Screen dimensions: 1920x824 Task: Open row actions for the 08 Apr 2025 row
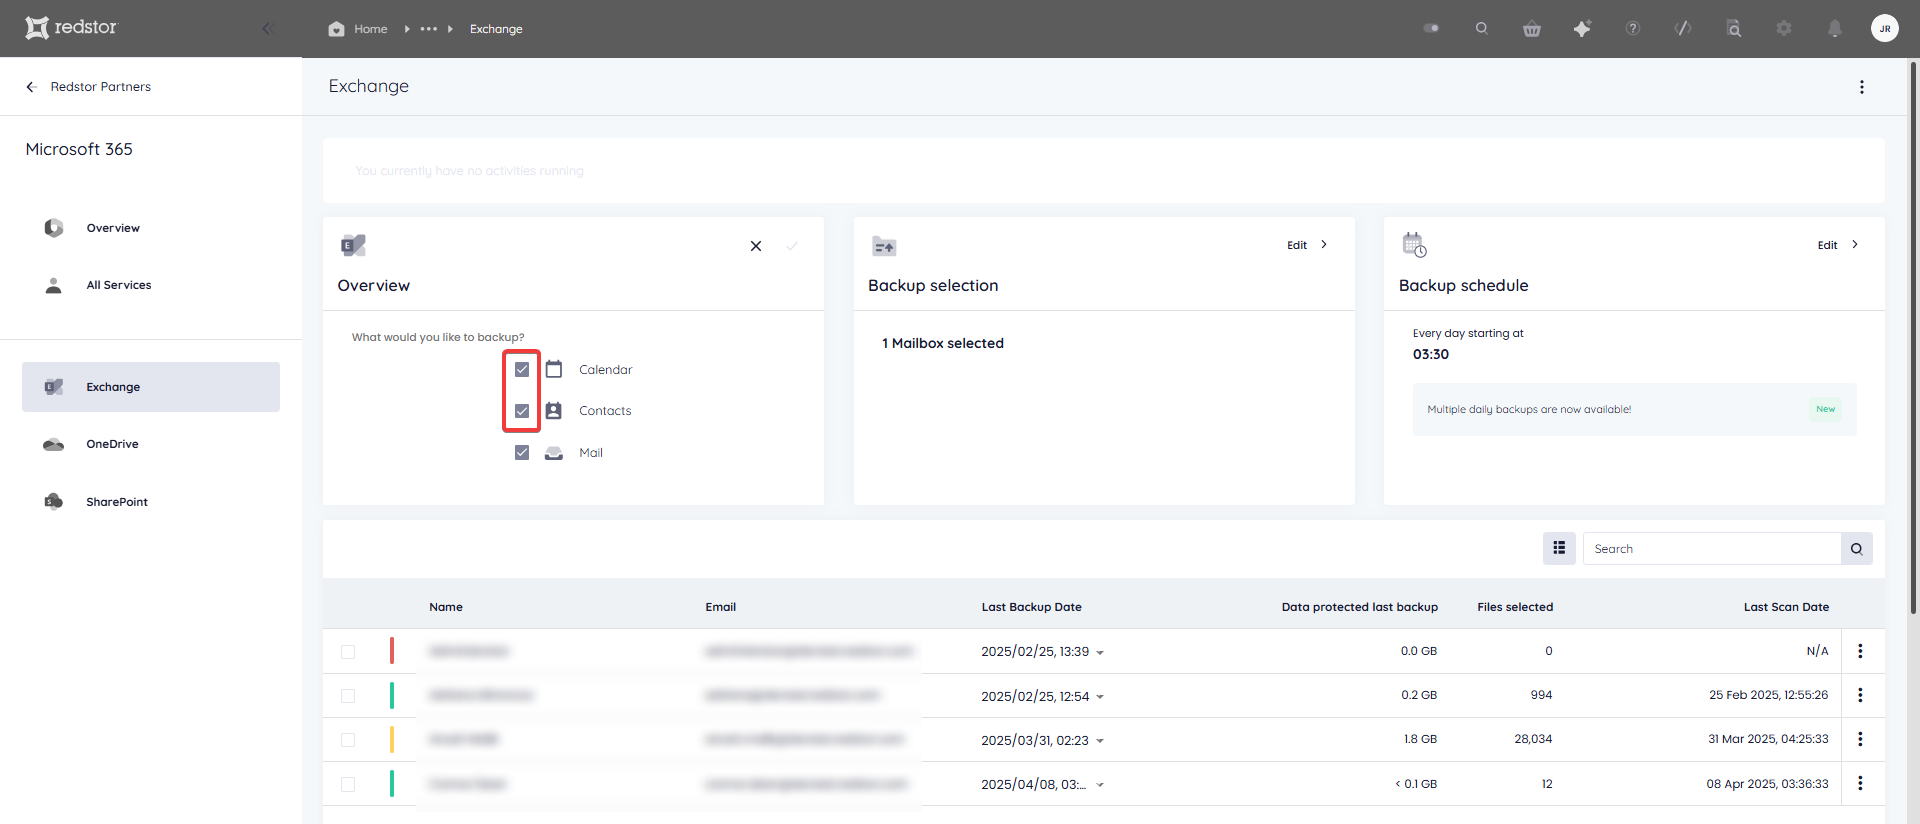pyautogui.click(x=1860, y=783)
